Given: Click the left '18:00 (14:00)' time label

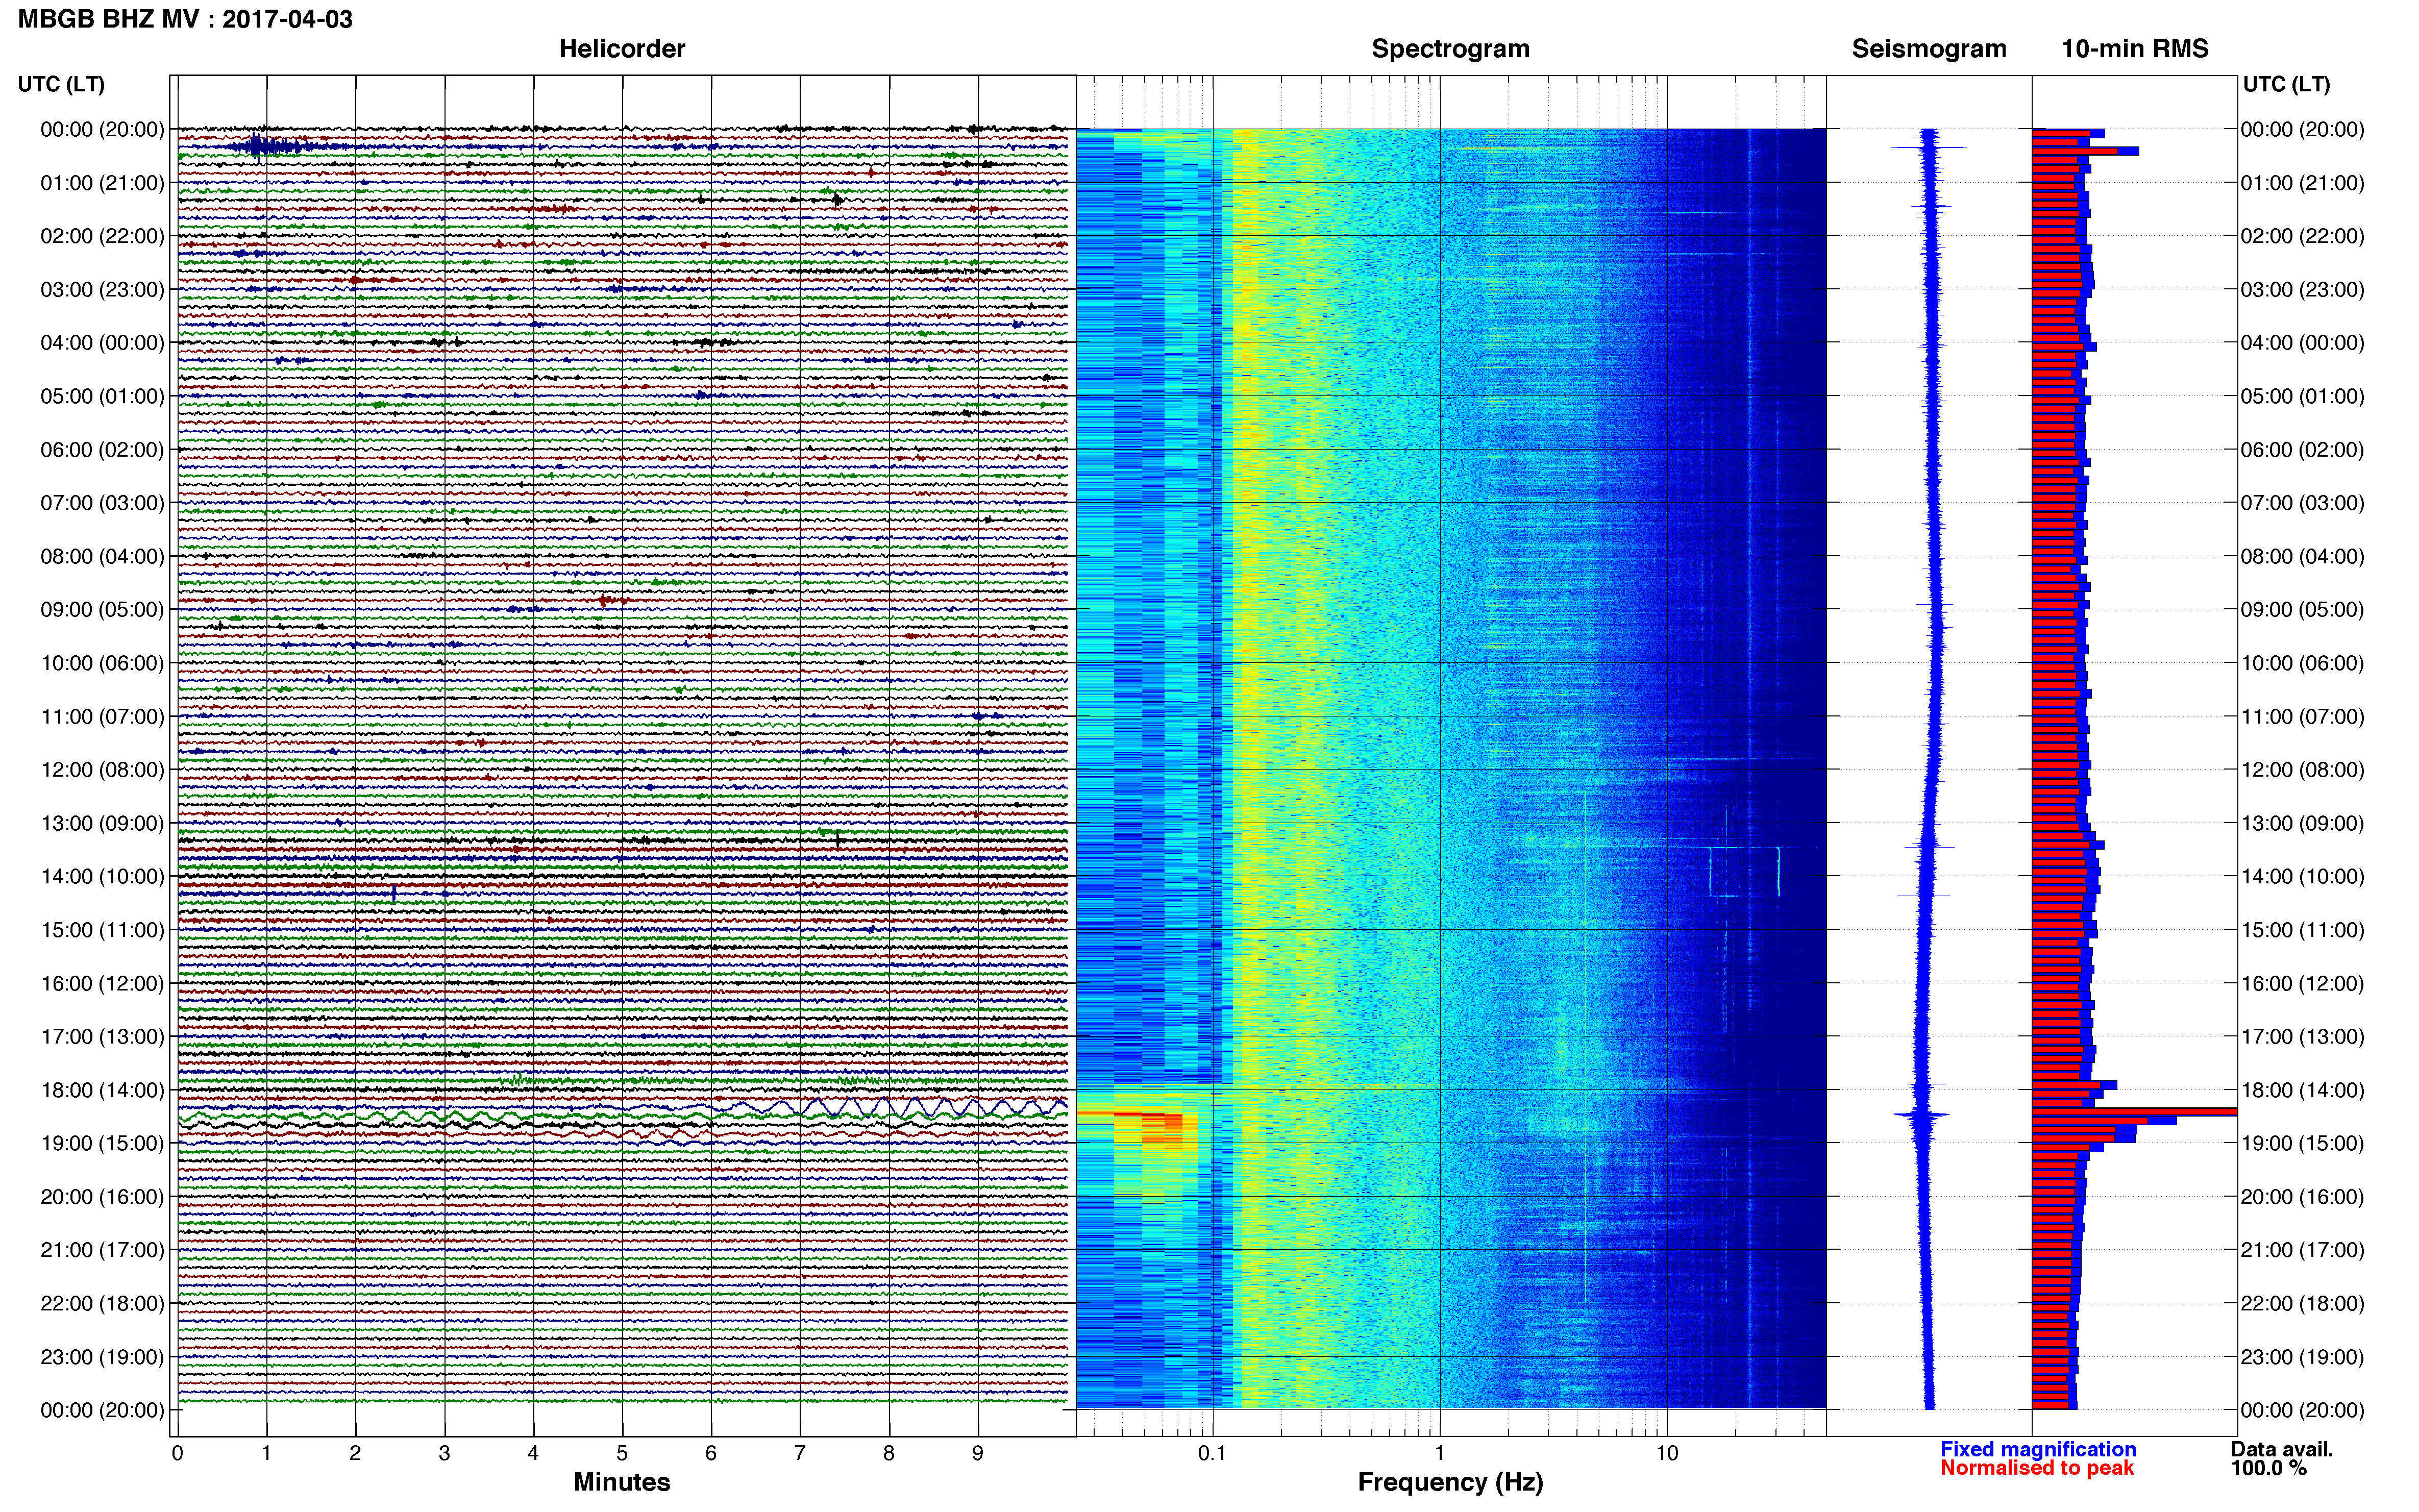Looking at the screenshot, I should point(102,1090).
